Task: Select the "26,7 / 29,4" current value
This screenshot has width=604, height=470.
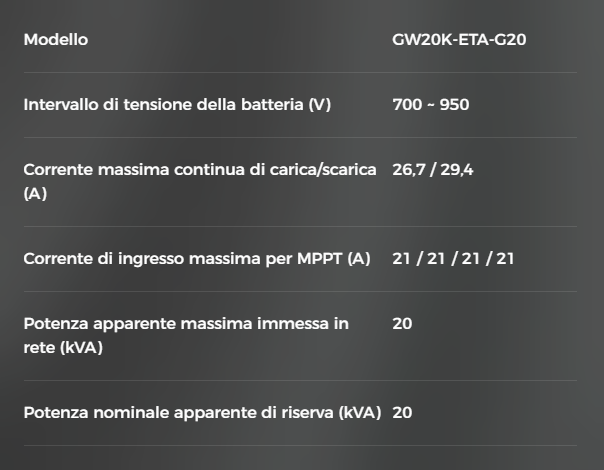Action: (433, 171)
